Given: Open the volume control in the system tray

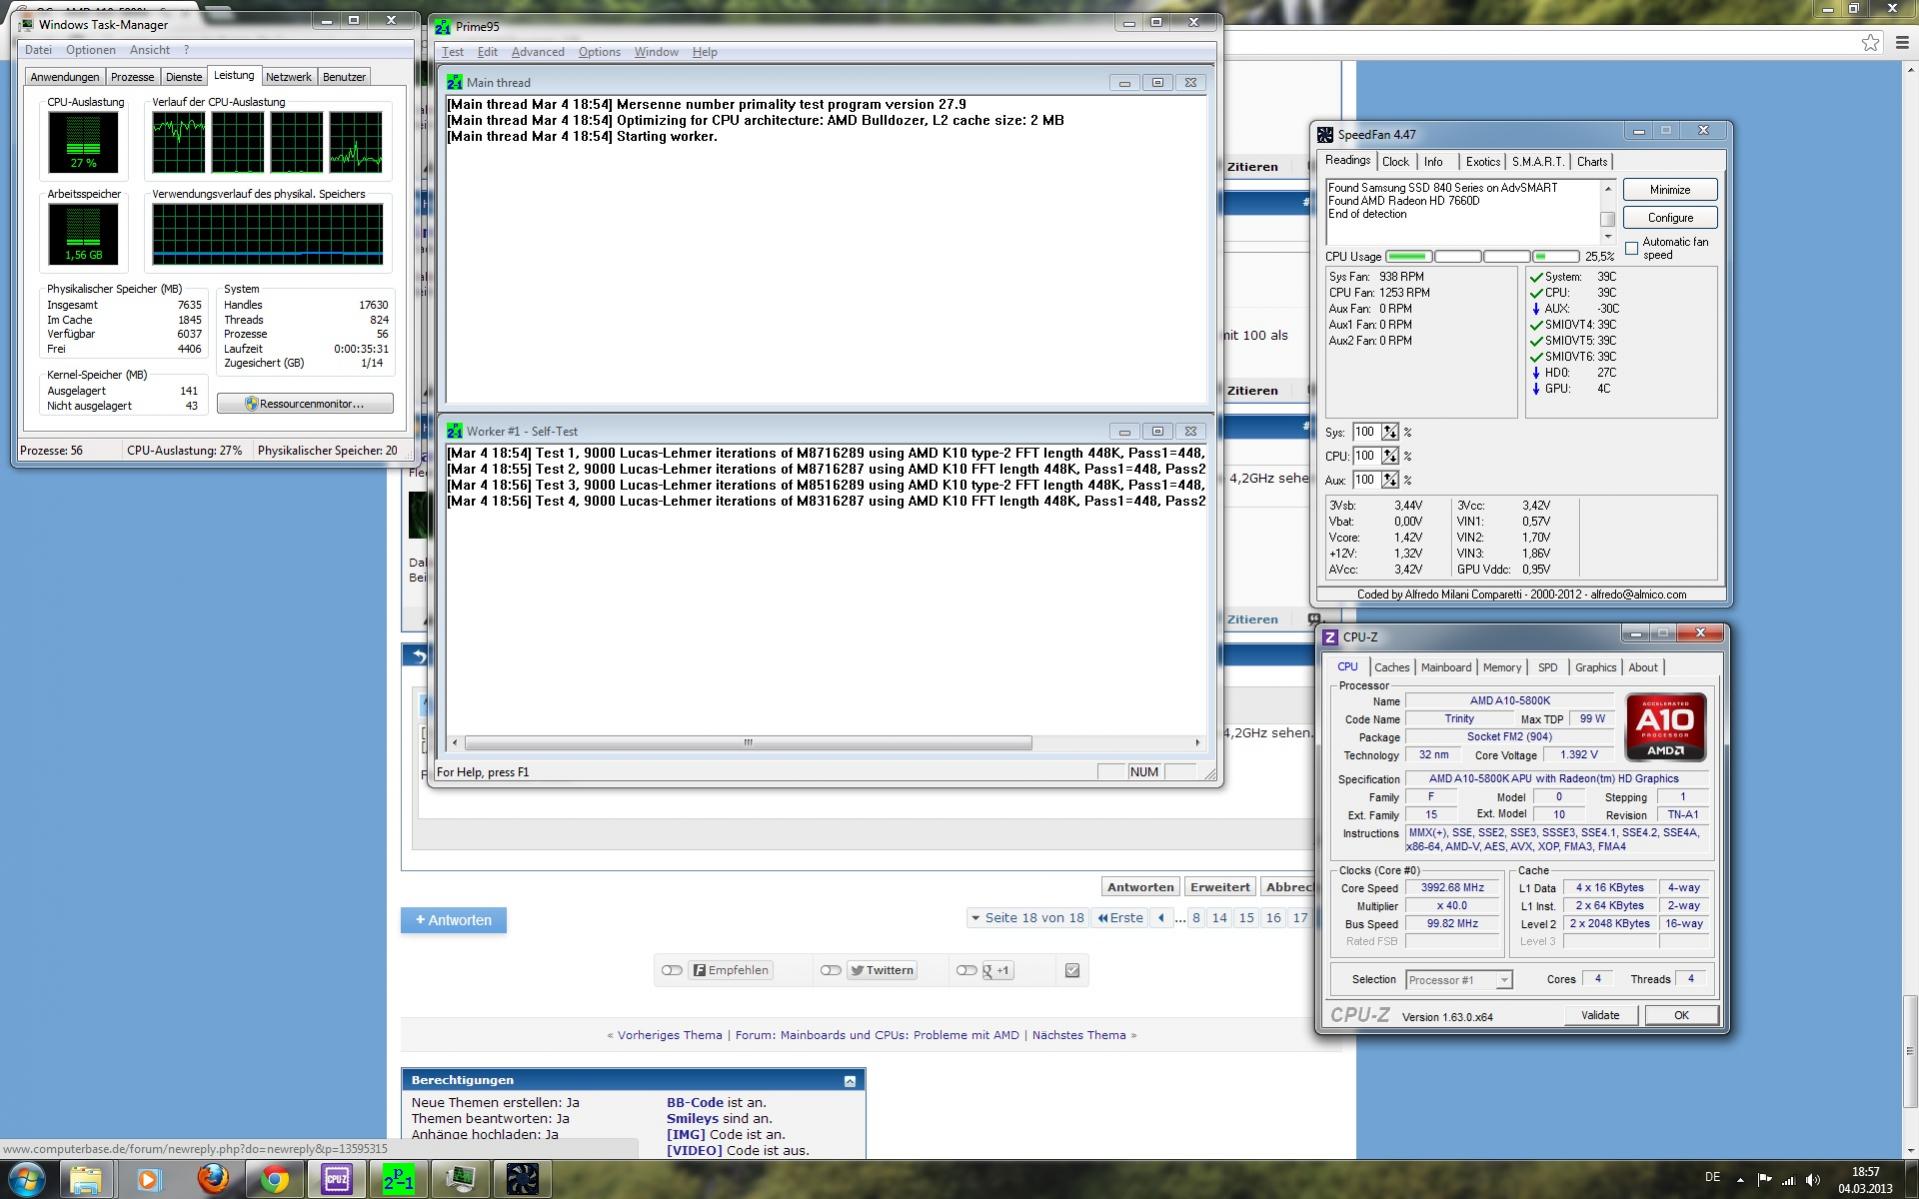Looking at the screenshot, I should (x=1814, y=1180).
